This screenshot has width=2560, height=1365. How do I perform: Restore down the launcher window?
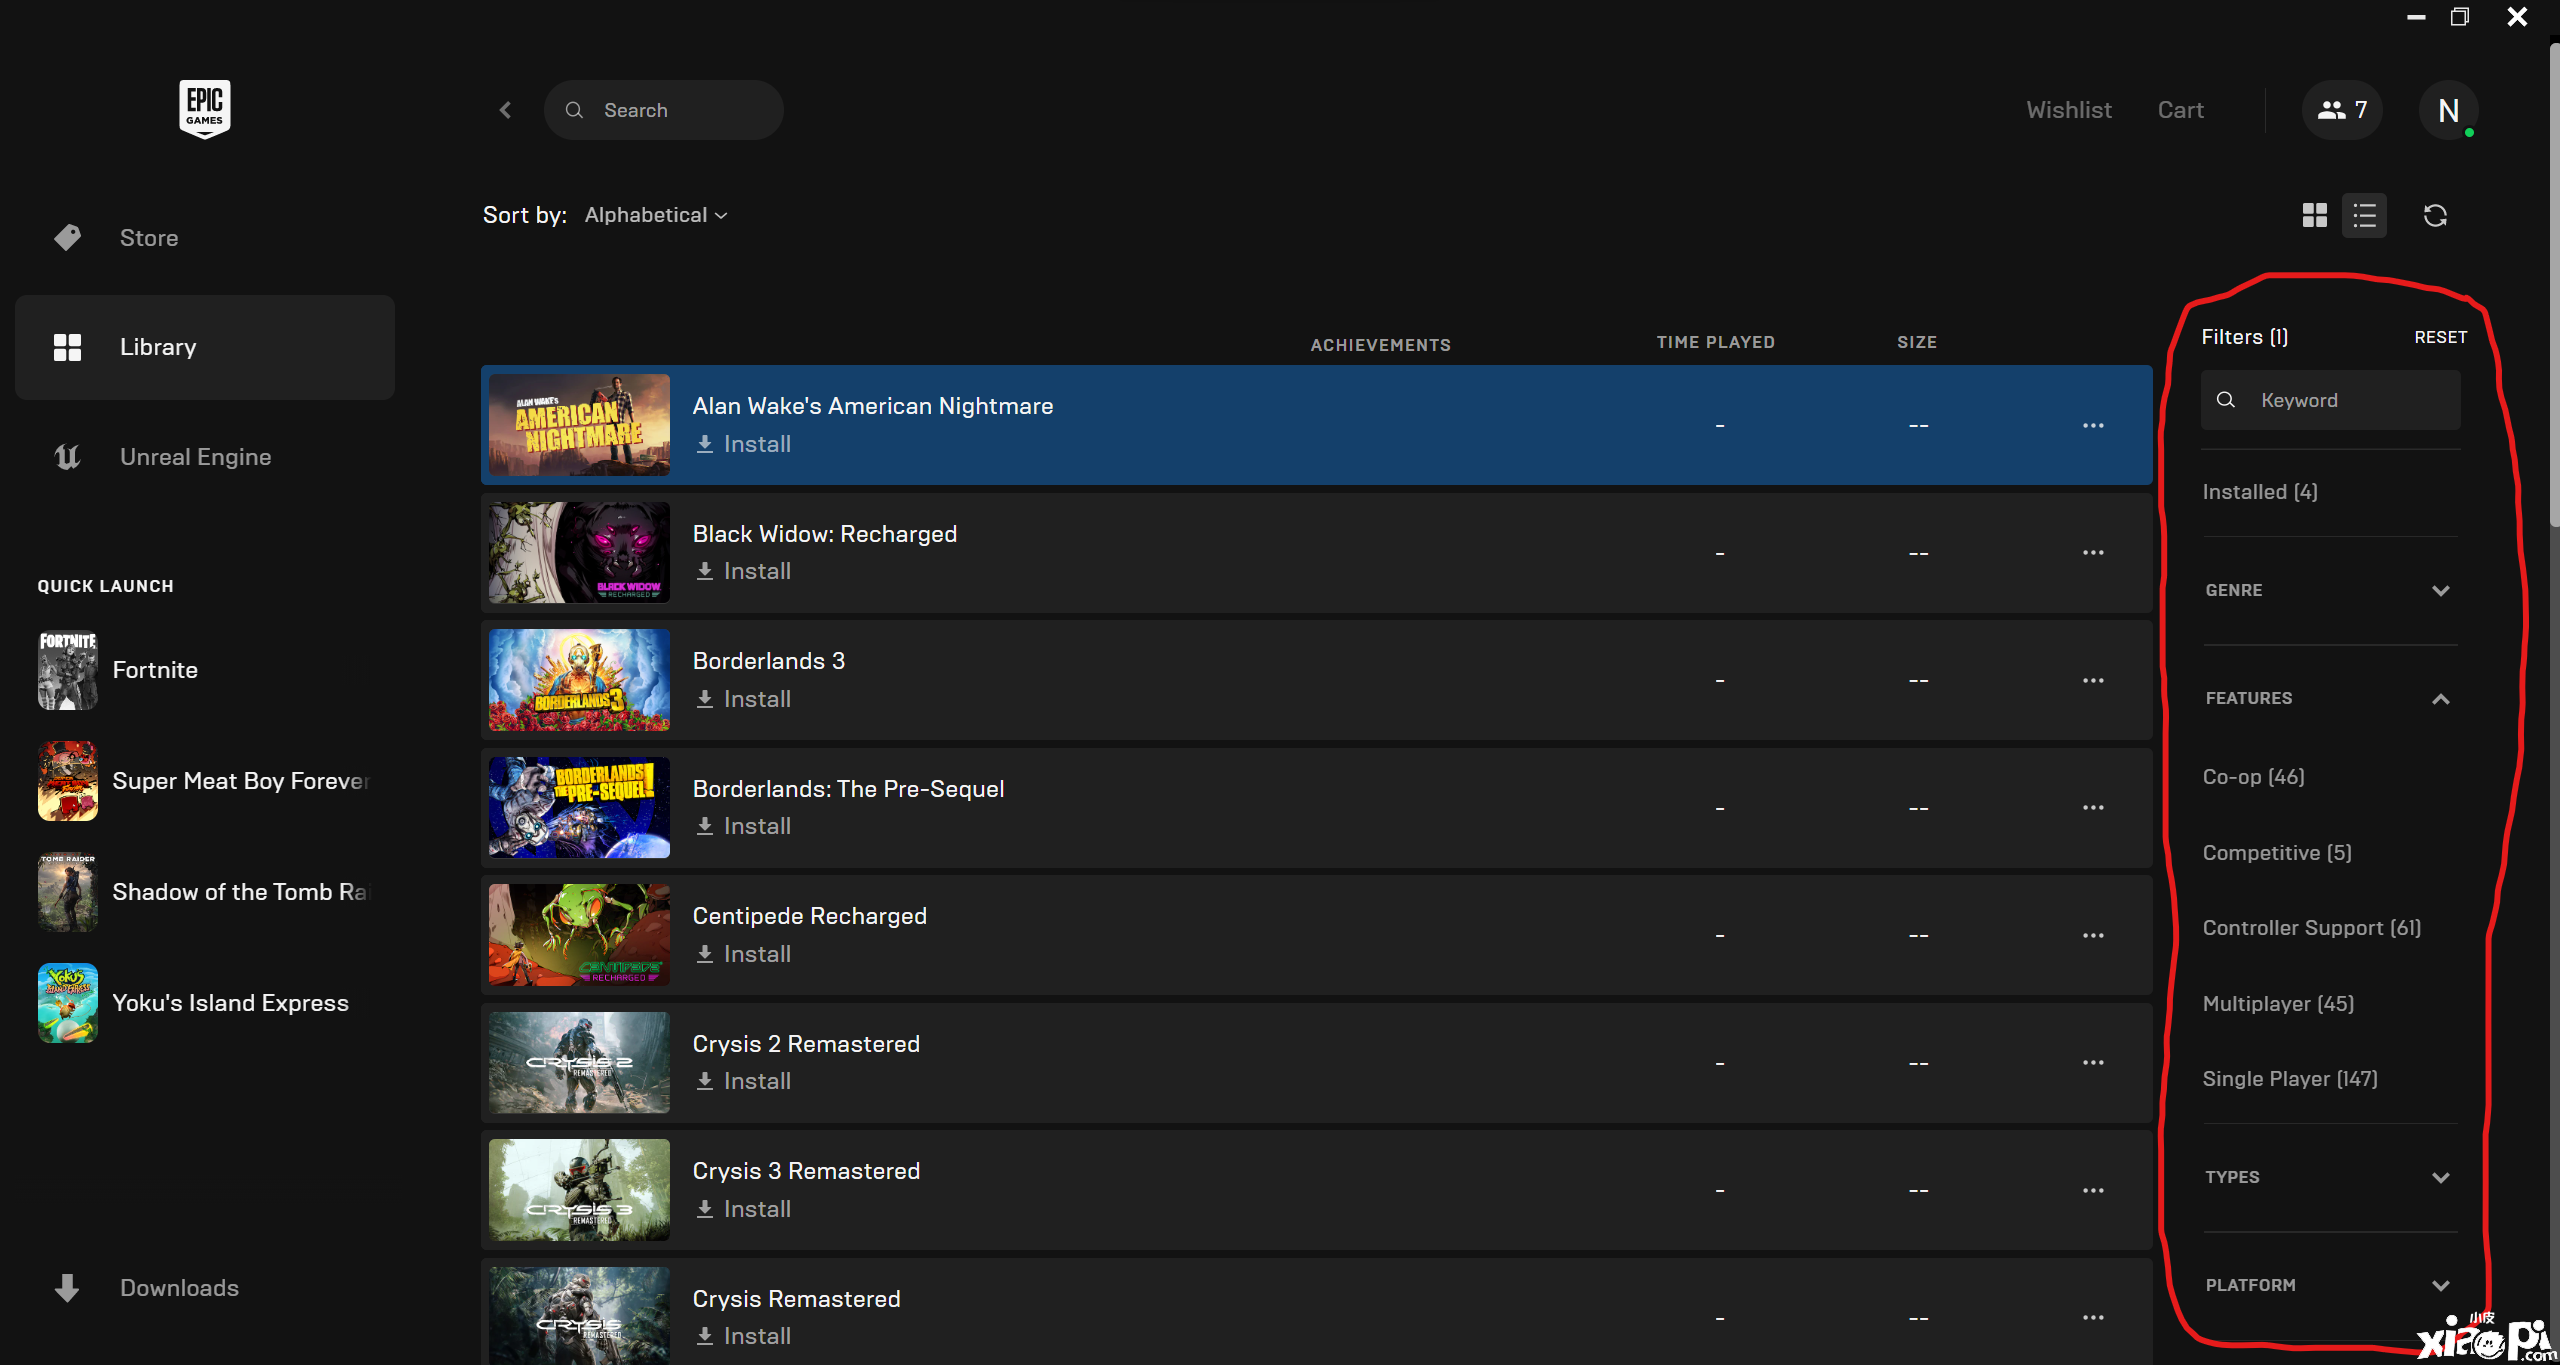(2460, 17)
